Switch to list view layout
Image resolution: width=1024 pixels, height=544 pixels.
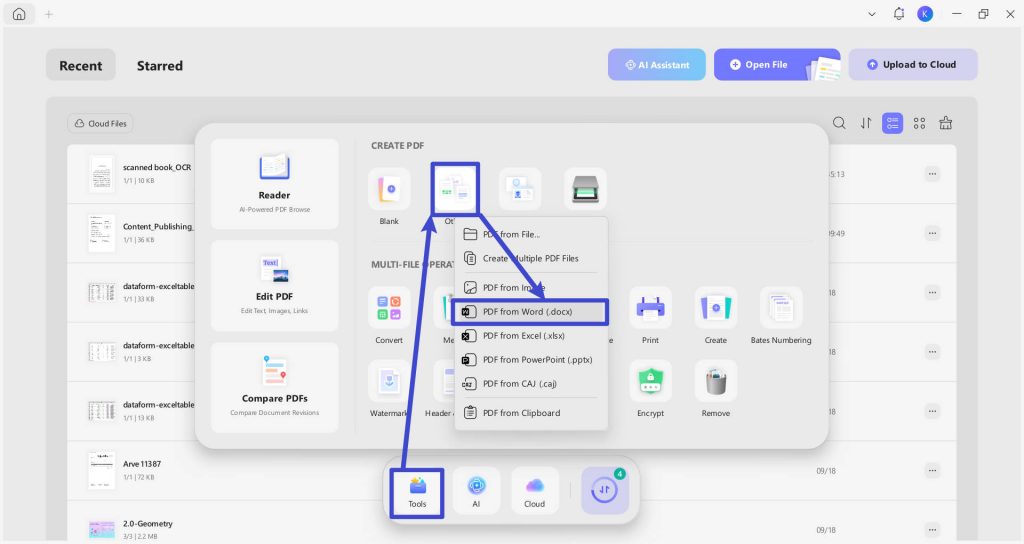tap(893, 123)
